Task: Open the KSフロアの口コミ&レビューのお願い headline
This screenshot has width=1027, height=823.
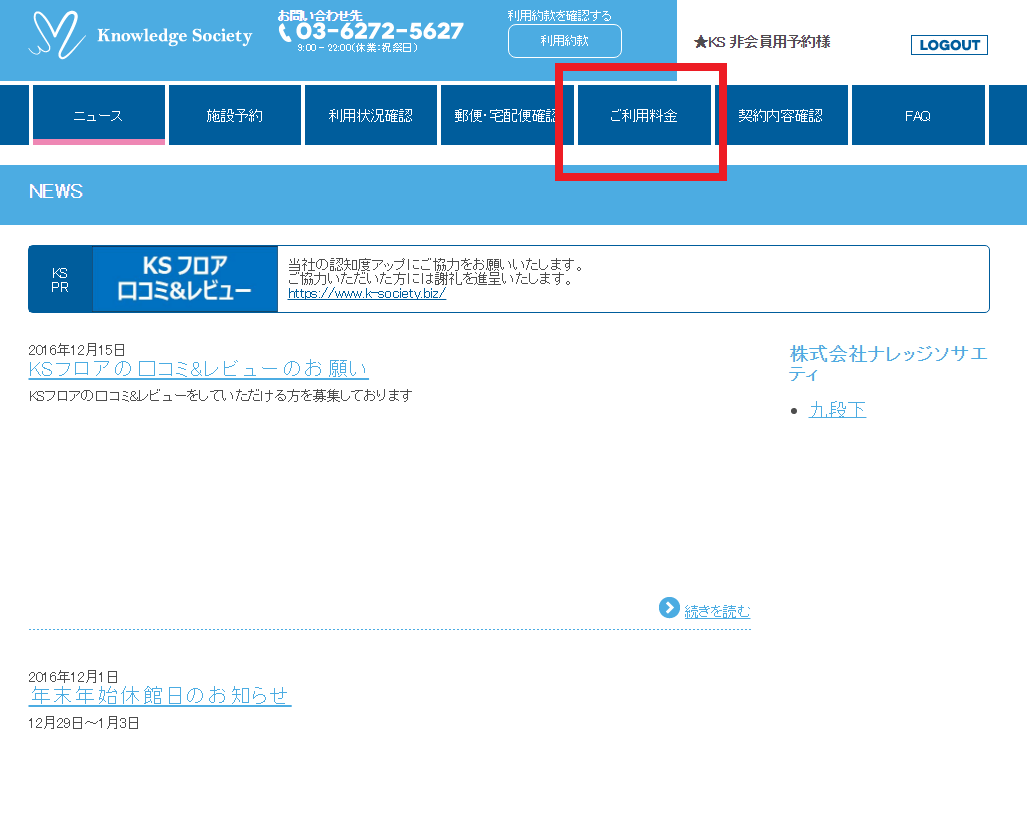Action: point(198,369)
